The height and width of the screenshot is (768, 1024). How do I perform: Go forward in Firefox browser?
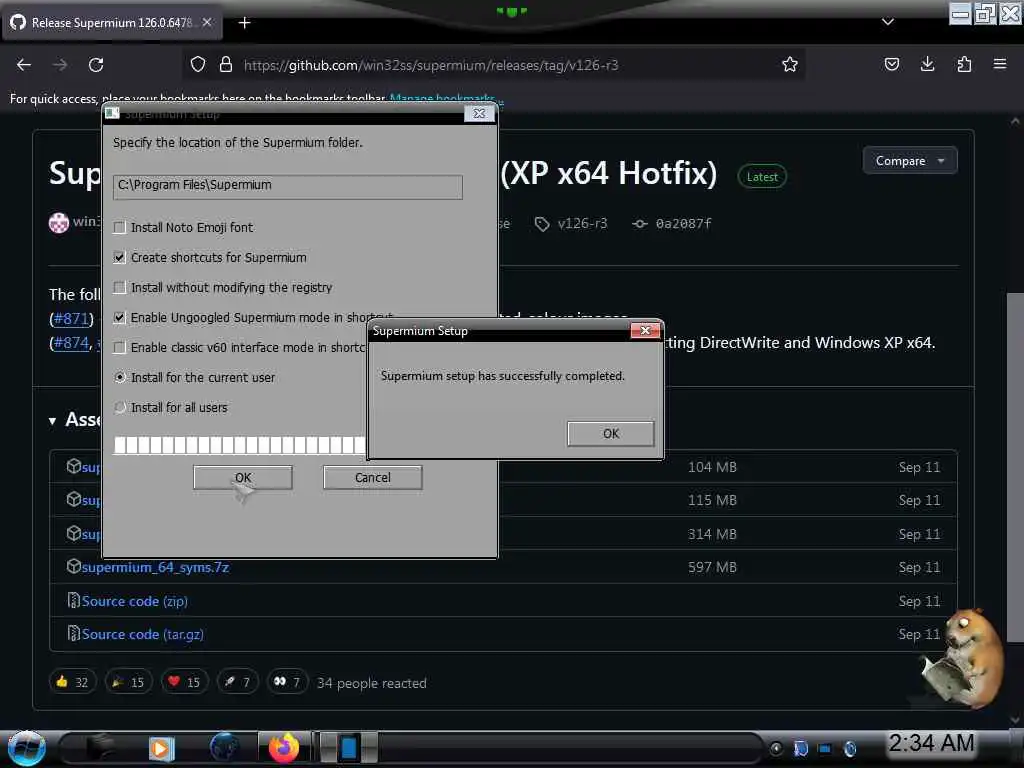[60, 65]
